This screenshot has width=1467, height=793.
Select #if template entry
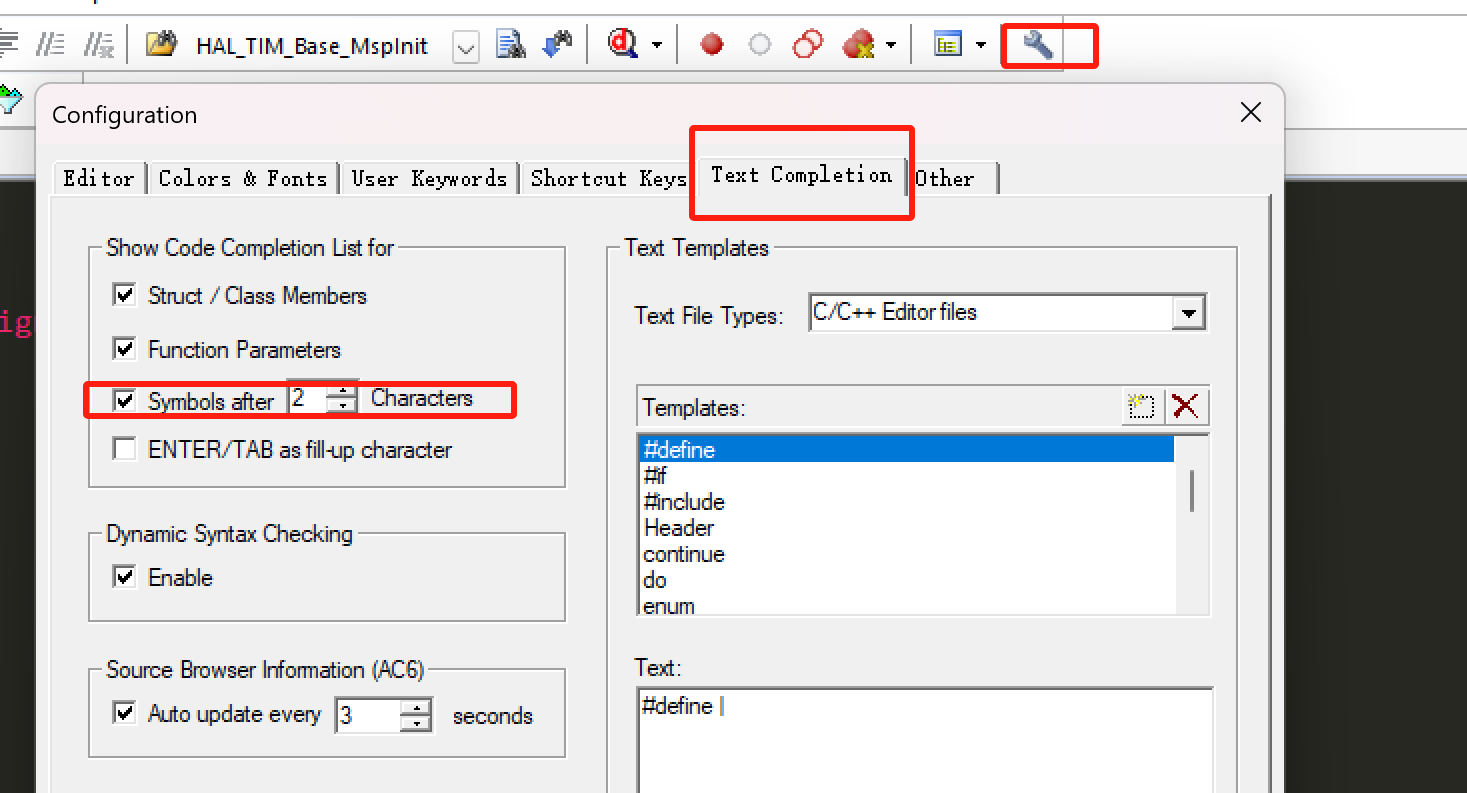click(x=905, y=476)
